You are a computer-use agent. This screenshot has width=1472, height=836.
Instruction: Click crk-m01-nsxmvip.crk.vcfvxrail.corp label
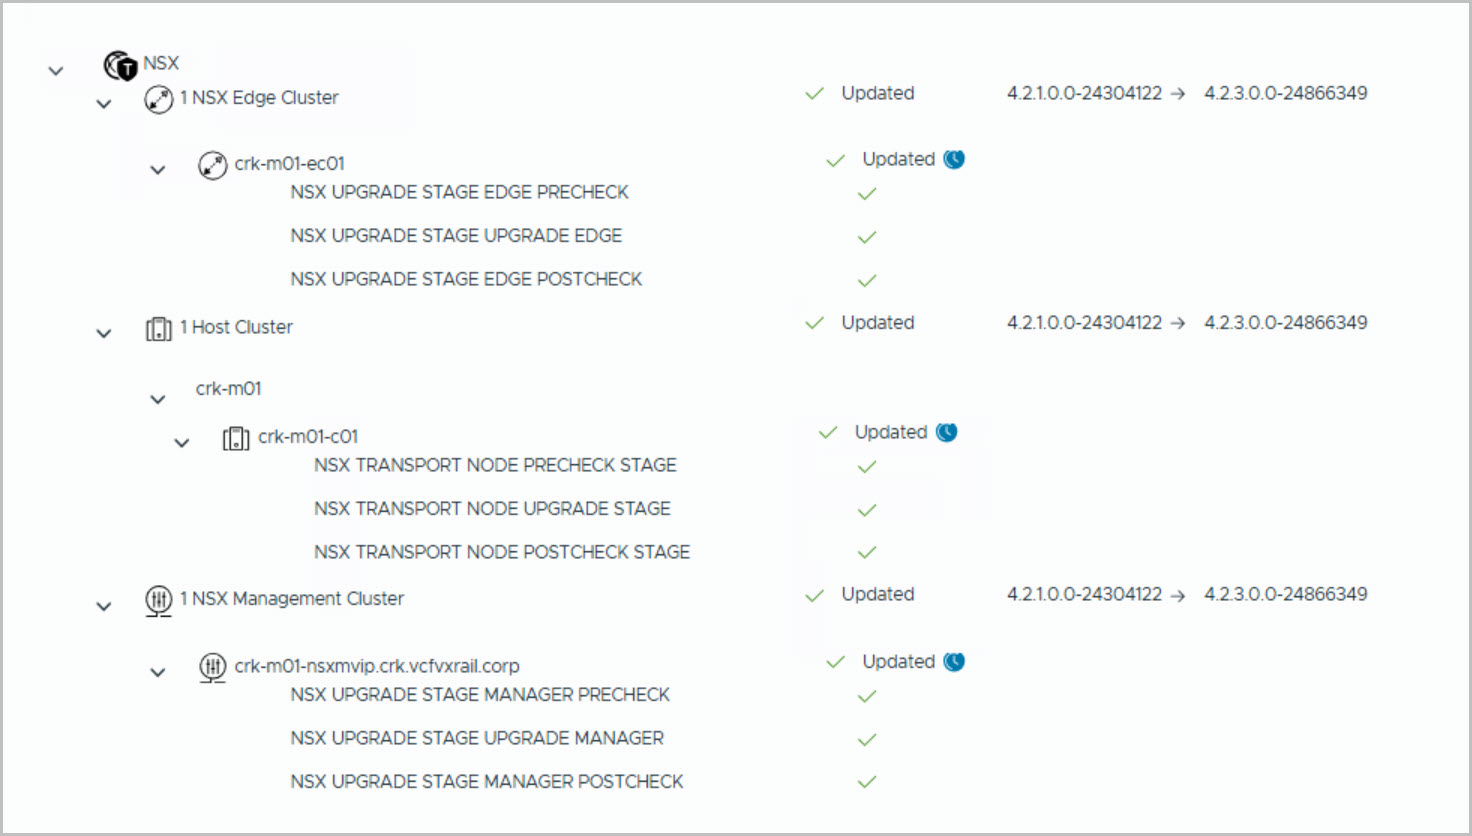click(x=377, y=666)
